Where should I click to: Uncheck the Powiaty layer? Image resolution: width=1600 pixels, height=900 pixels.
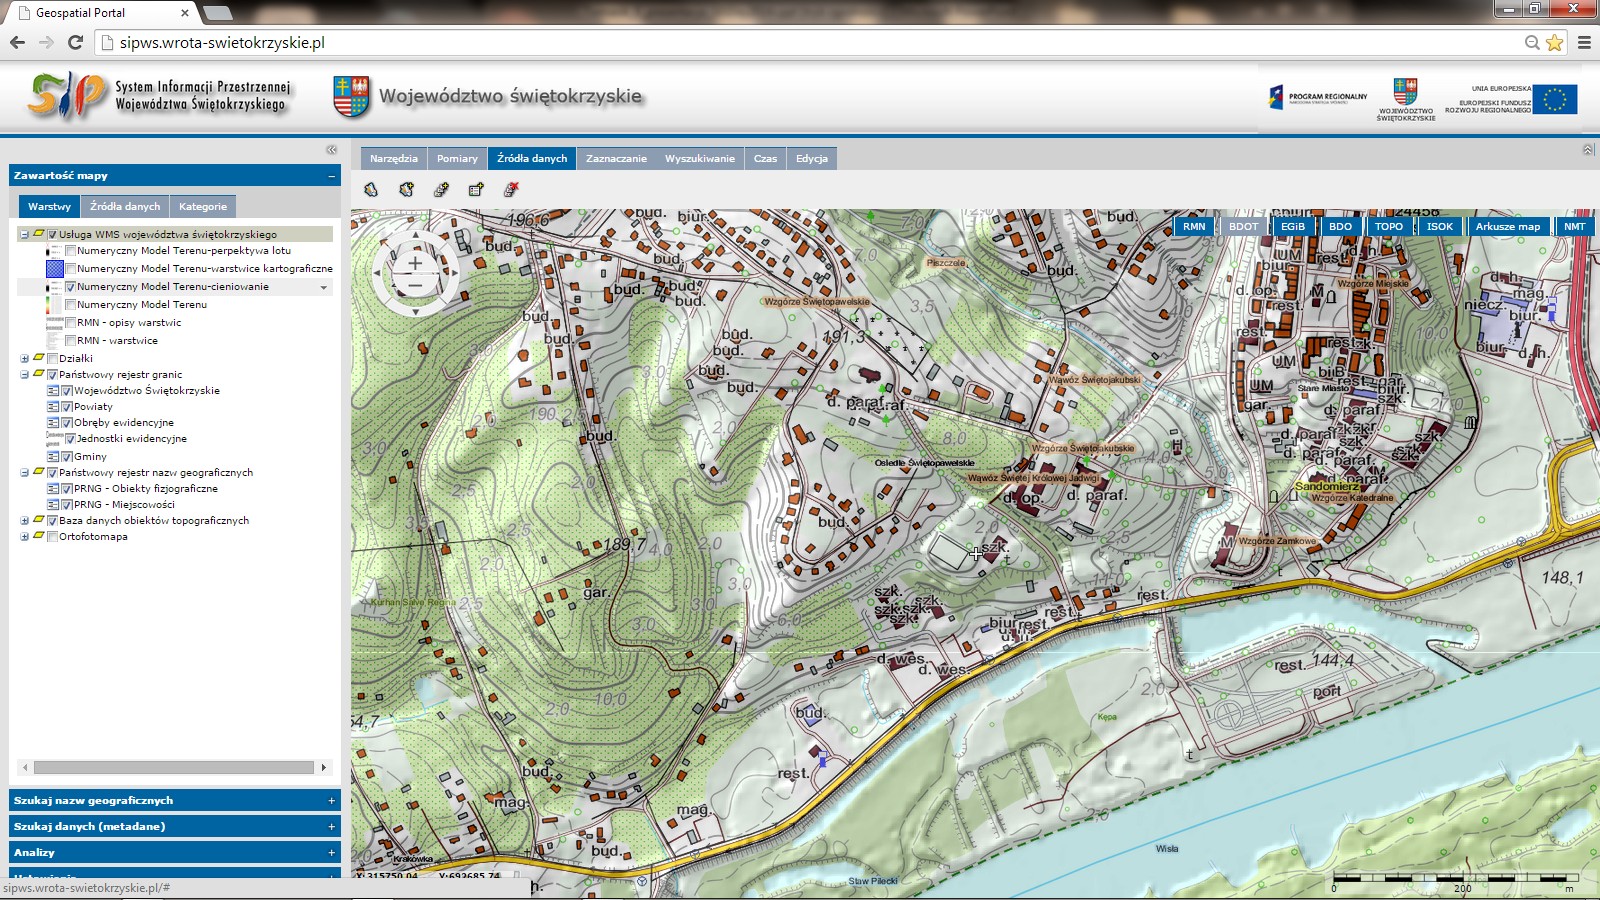point(67,407)
